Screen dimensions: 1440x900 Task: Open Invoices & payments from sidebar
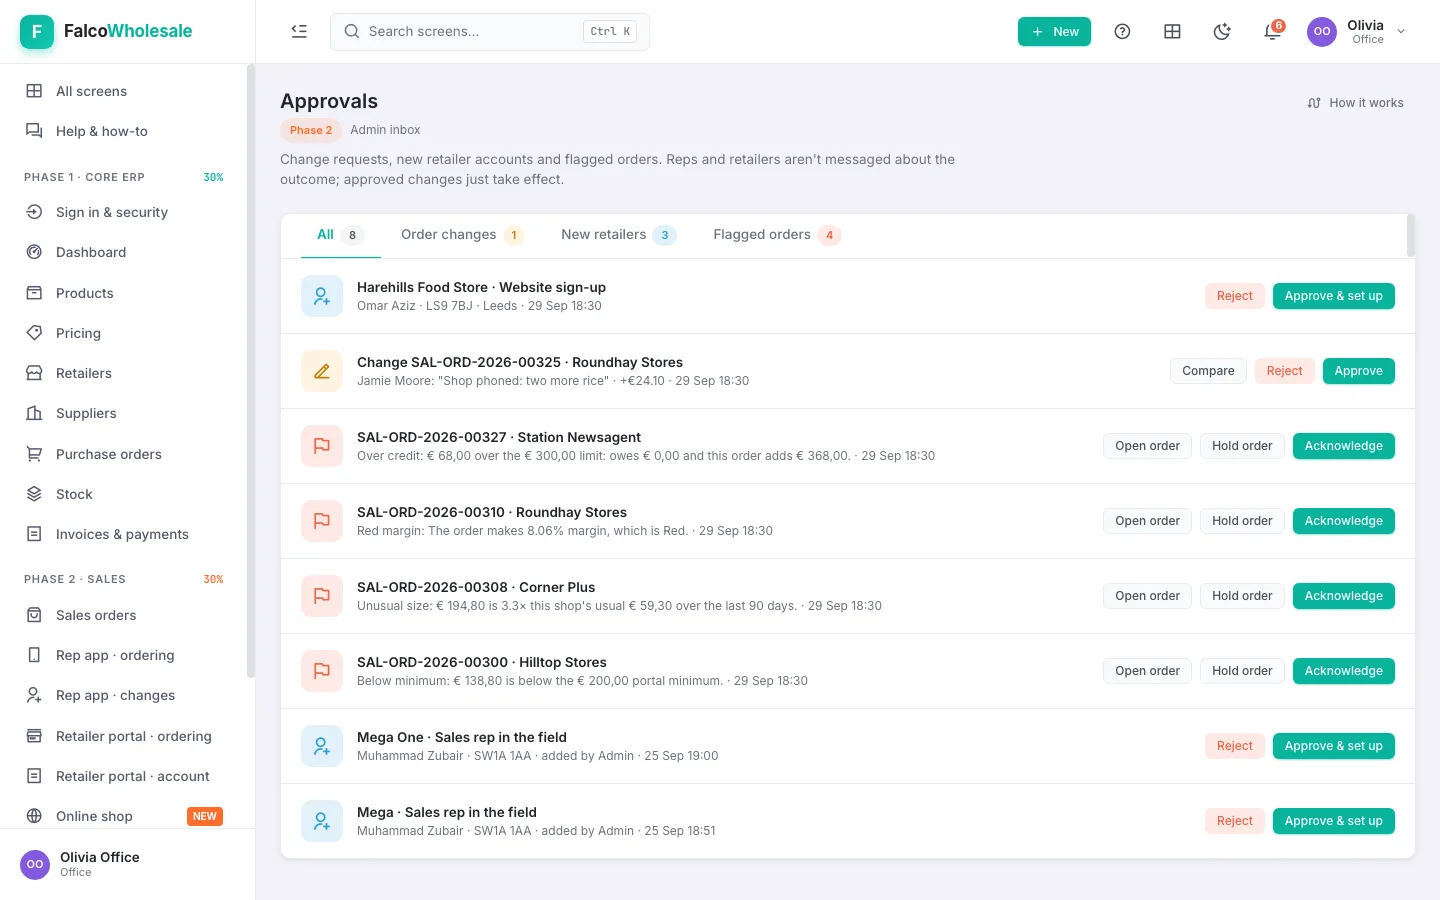click(x=125, y=534)
